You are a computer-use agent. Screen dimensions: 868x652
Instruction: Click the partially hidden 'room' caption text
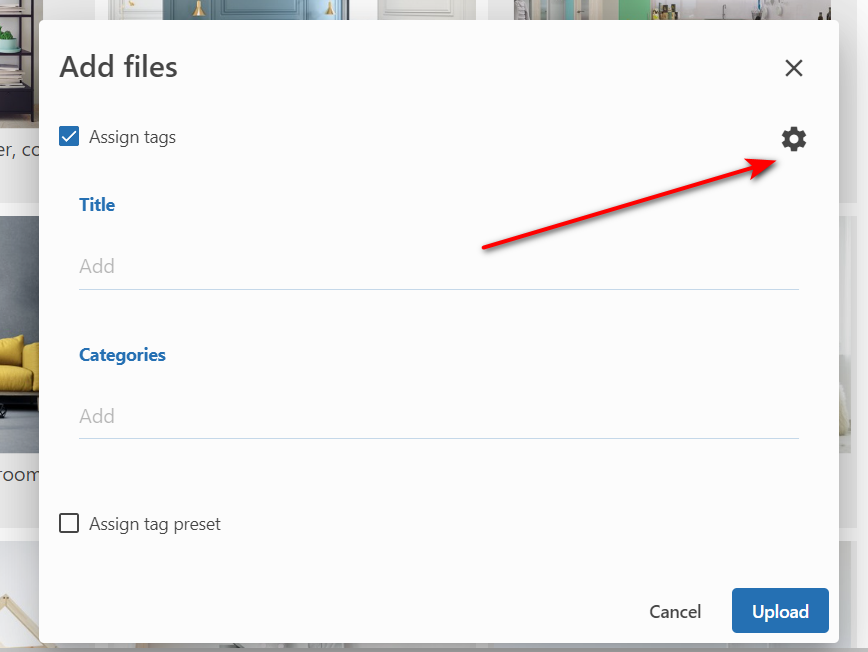point(18,475)
